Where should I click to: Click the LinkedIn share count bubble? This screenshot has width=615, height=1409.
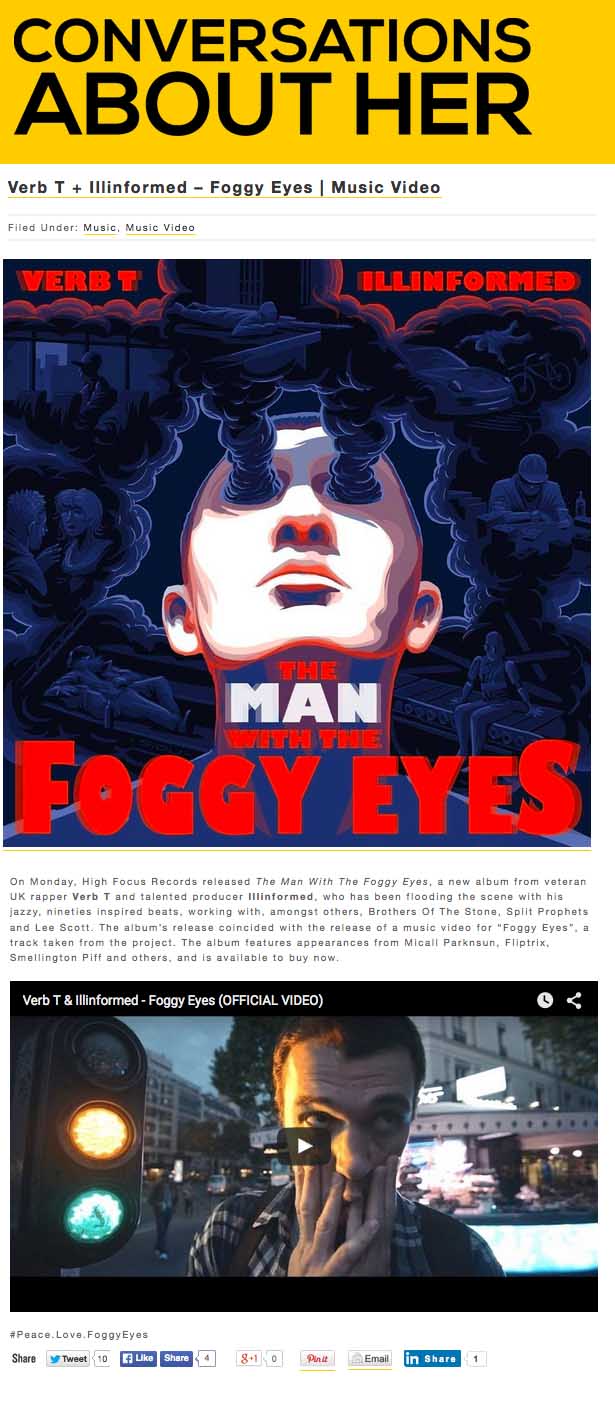tap(476, 1359)
